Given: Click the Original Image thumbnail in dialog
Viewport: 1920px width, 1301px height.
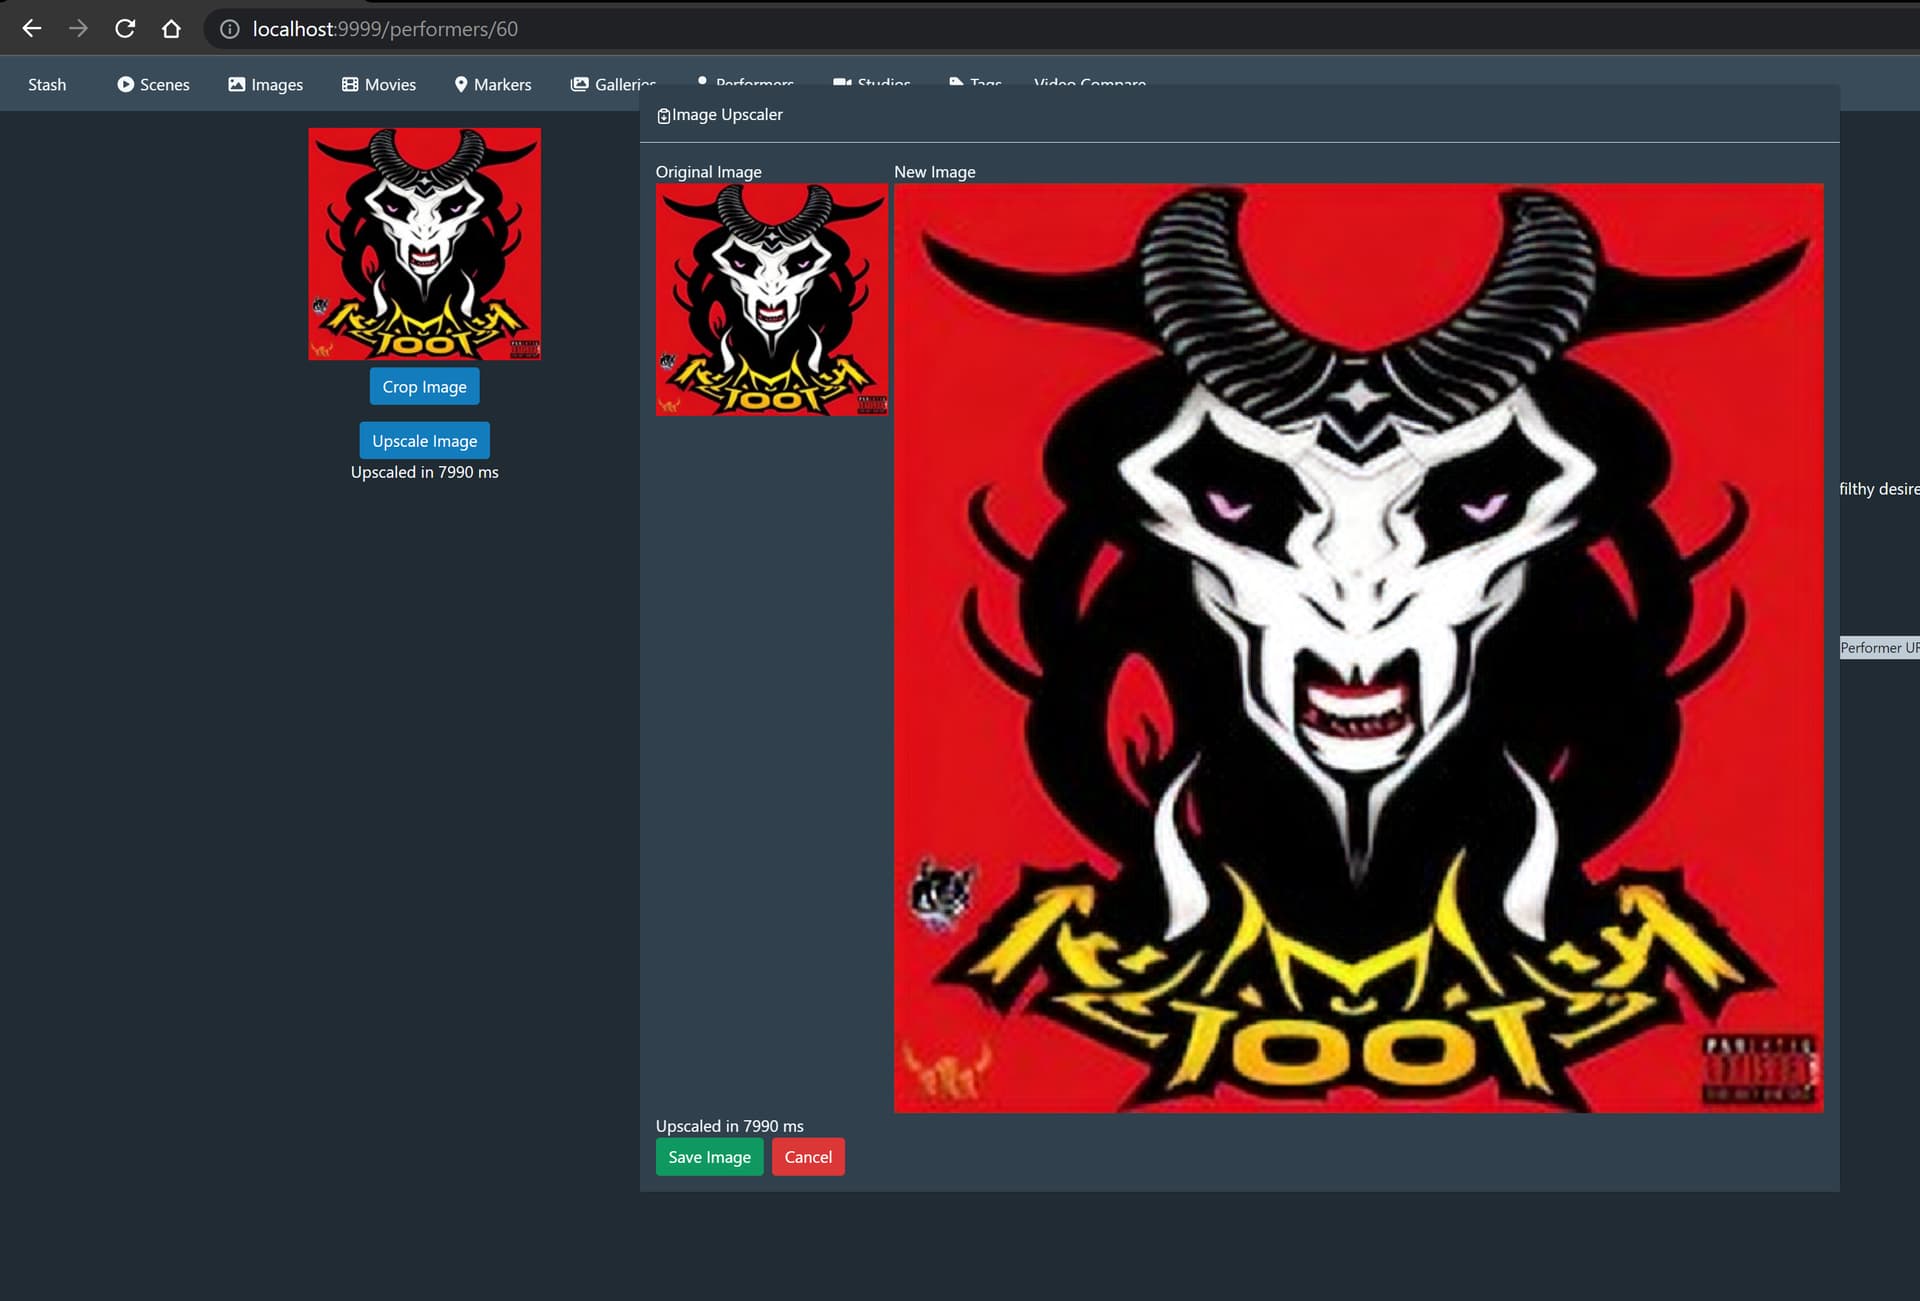Looking at the screenshot, I should [x=771, y=299].
